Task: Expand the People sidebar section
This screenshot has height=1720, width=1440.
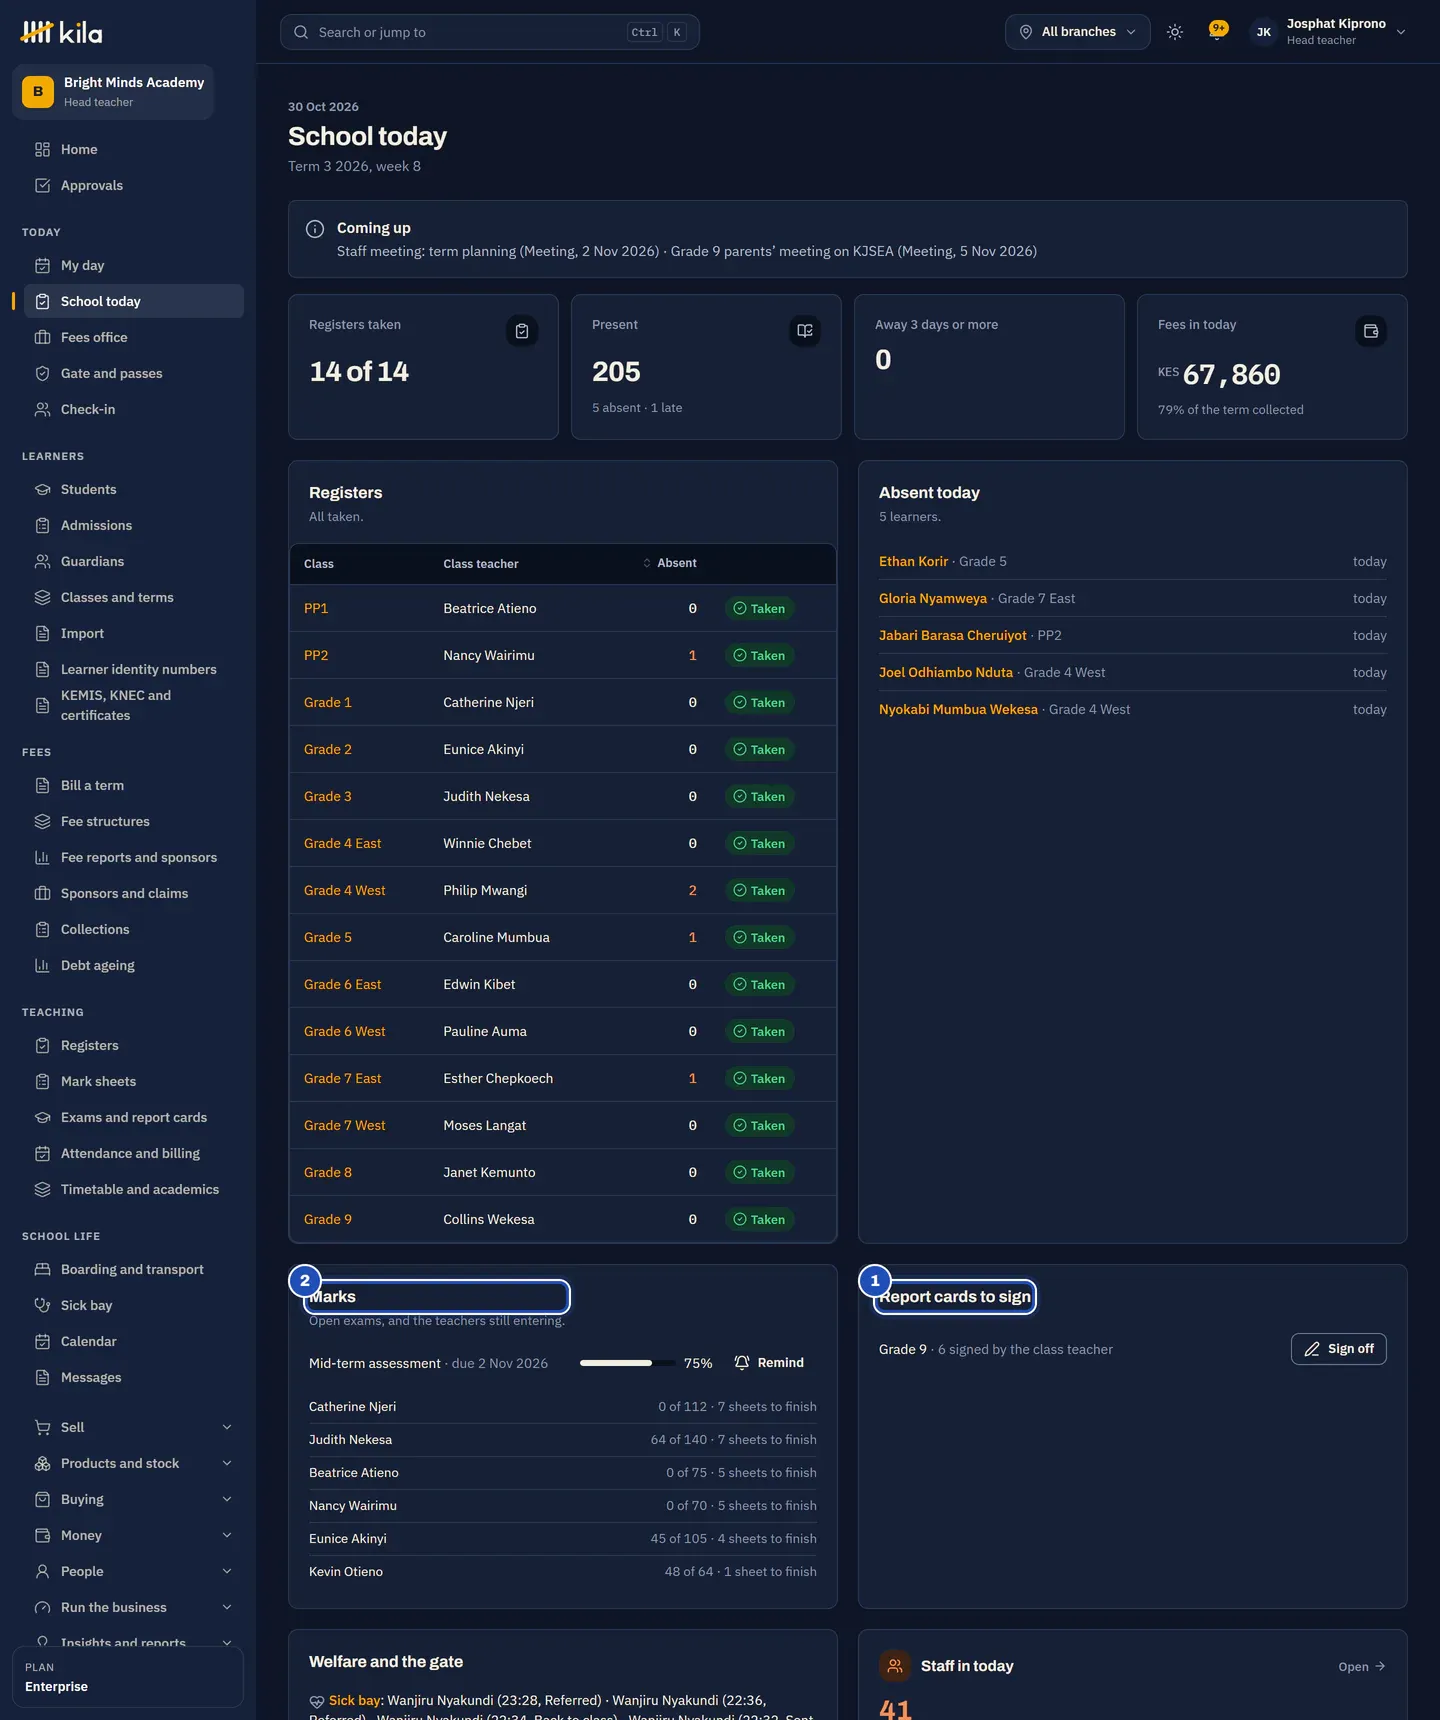Action: (x=134, y=1571)
